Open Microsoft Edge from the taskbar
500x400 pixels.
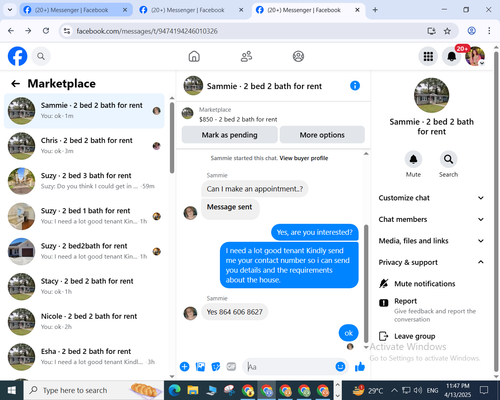click(x=174, y=390)
